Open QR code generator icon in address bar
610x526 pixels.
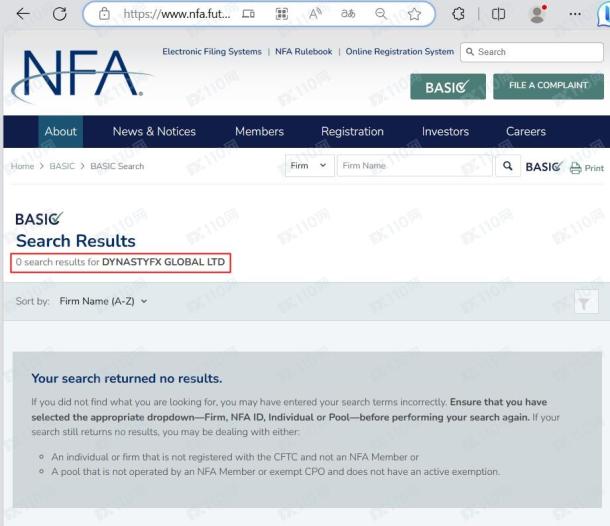[x=282, y=14]
